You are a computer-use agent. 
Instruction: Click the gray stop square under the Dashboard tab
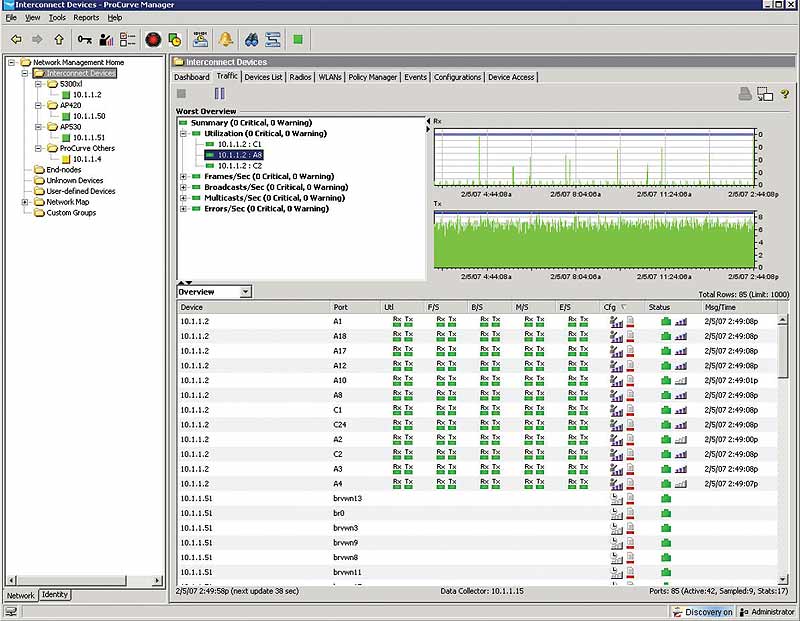coord(182,94)
